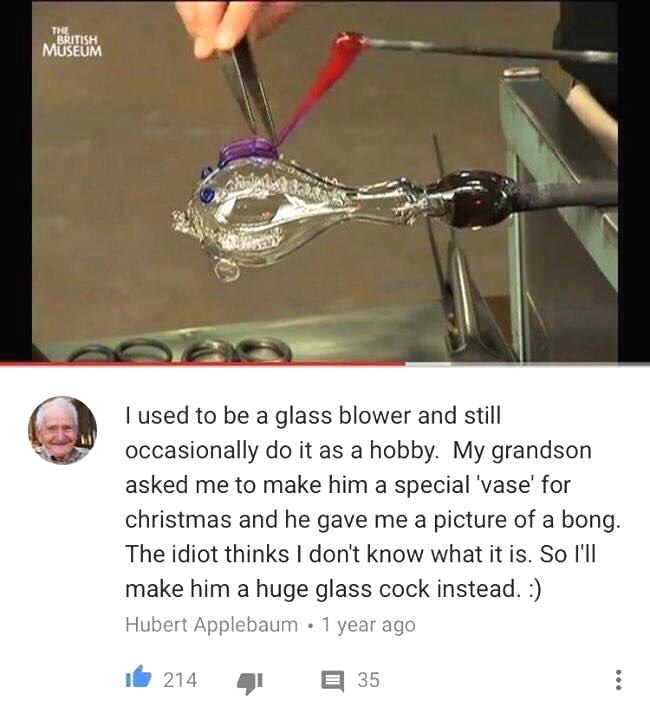650x720 pixels.
Task: Open the three-dot more options menu
Action: pos(618,680)
